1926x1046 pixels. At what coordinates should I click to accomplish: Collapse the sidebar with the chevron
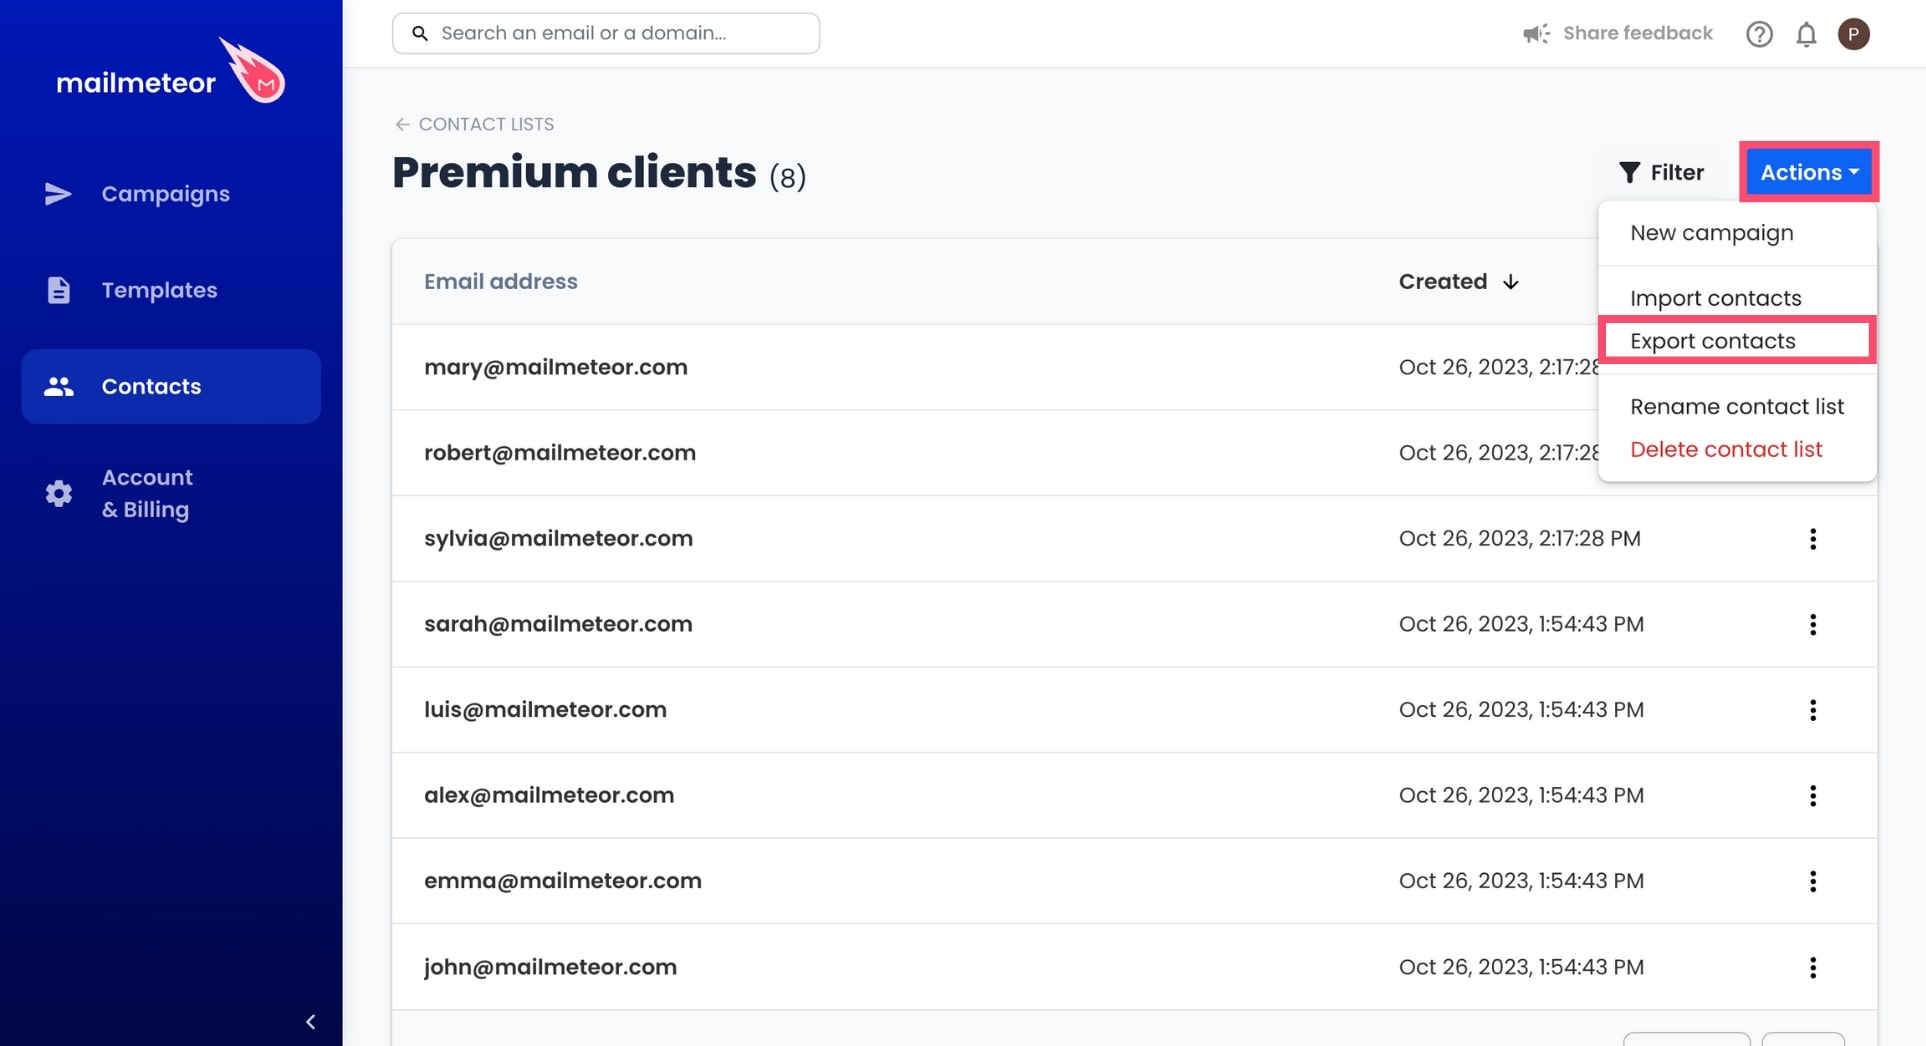point(310,1022)
